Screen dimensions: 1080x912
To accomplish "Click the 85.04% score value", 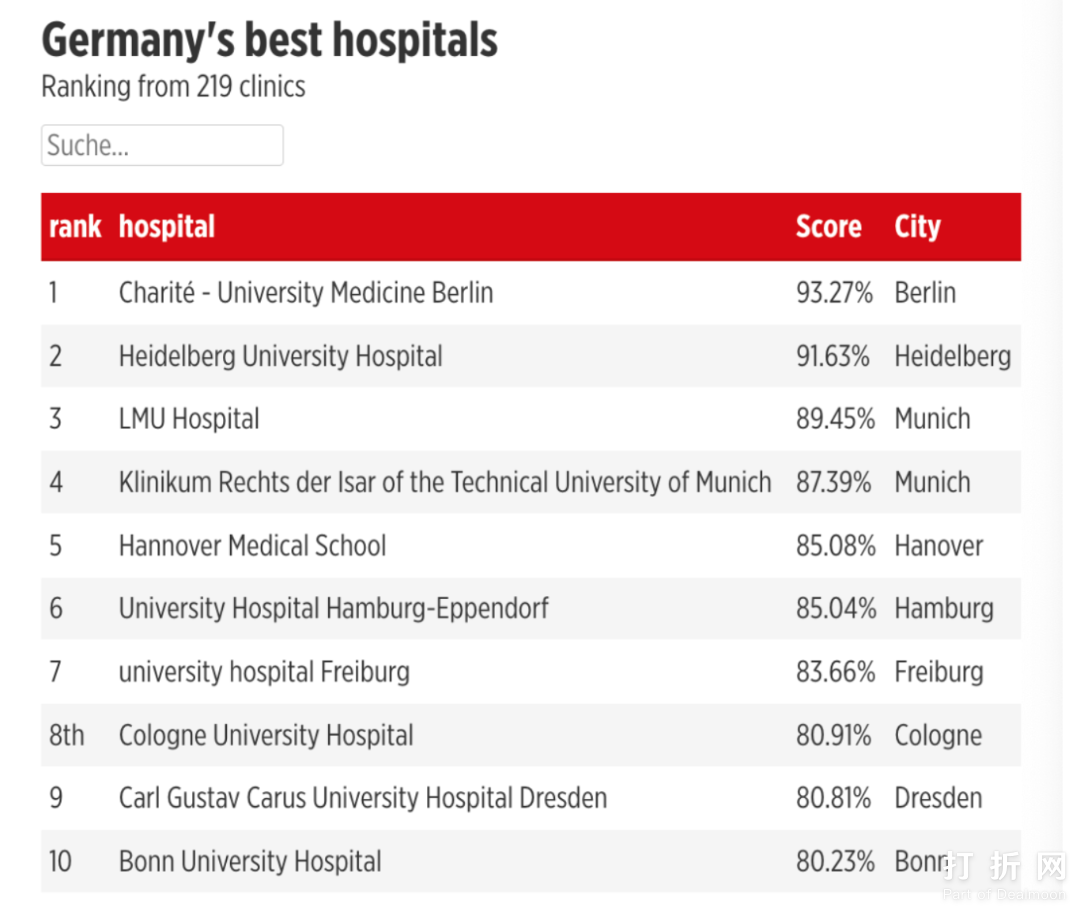I will coord(836,609).
